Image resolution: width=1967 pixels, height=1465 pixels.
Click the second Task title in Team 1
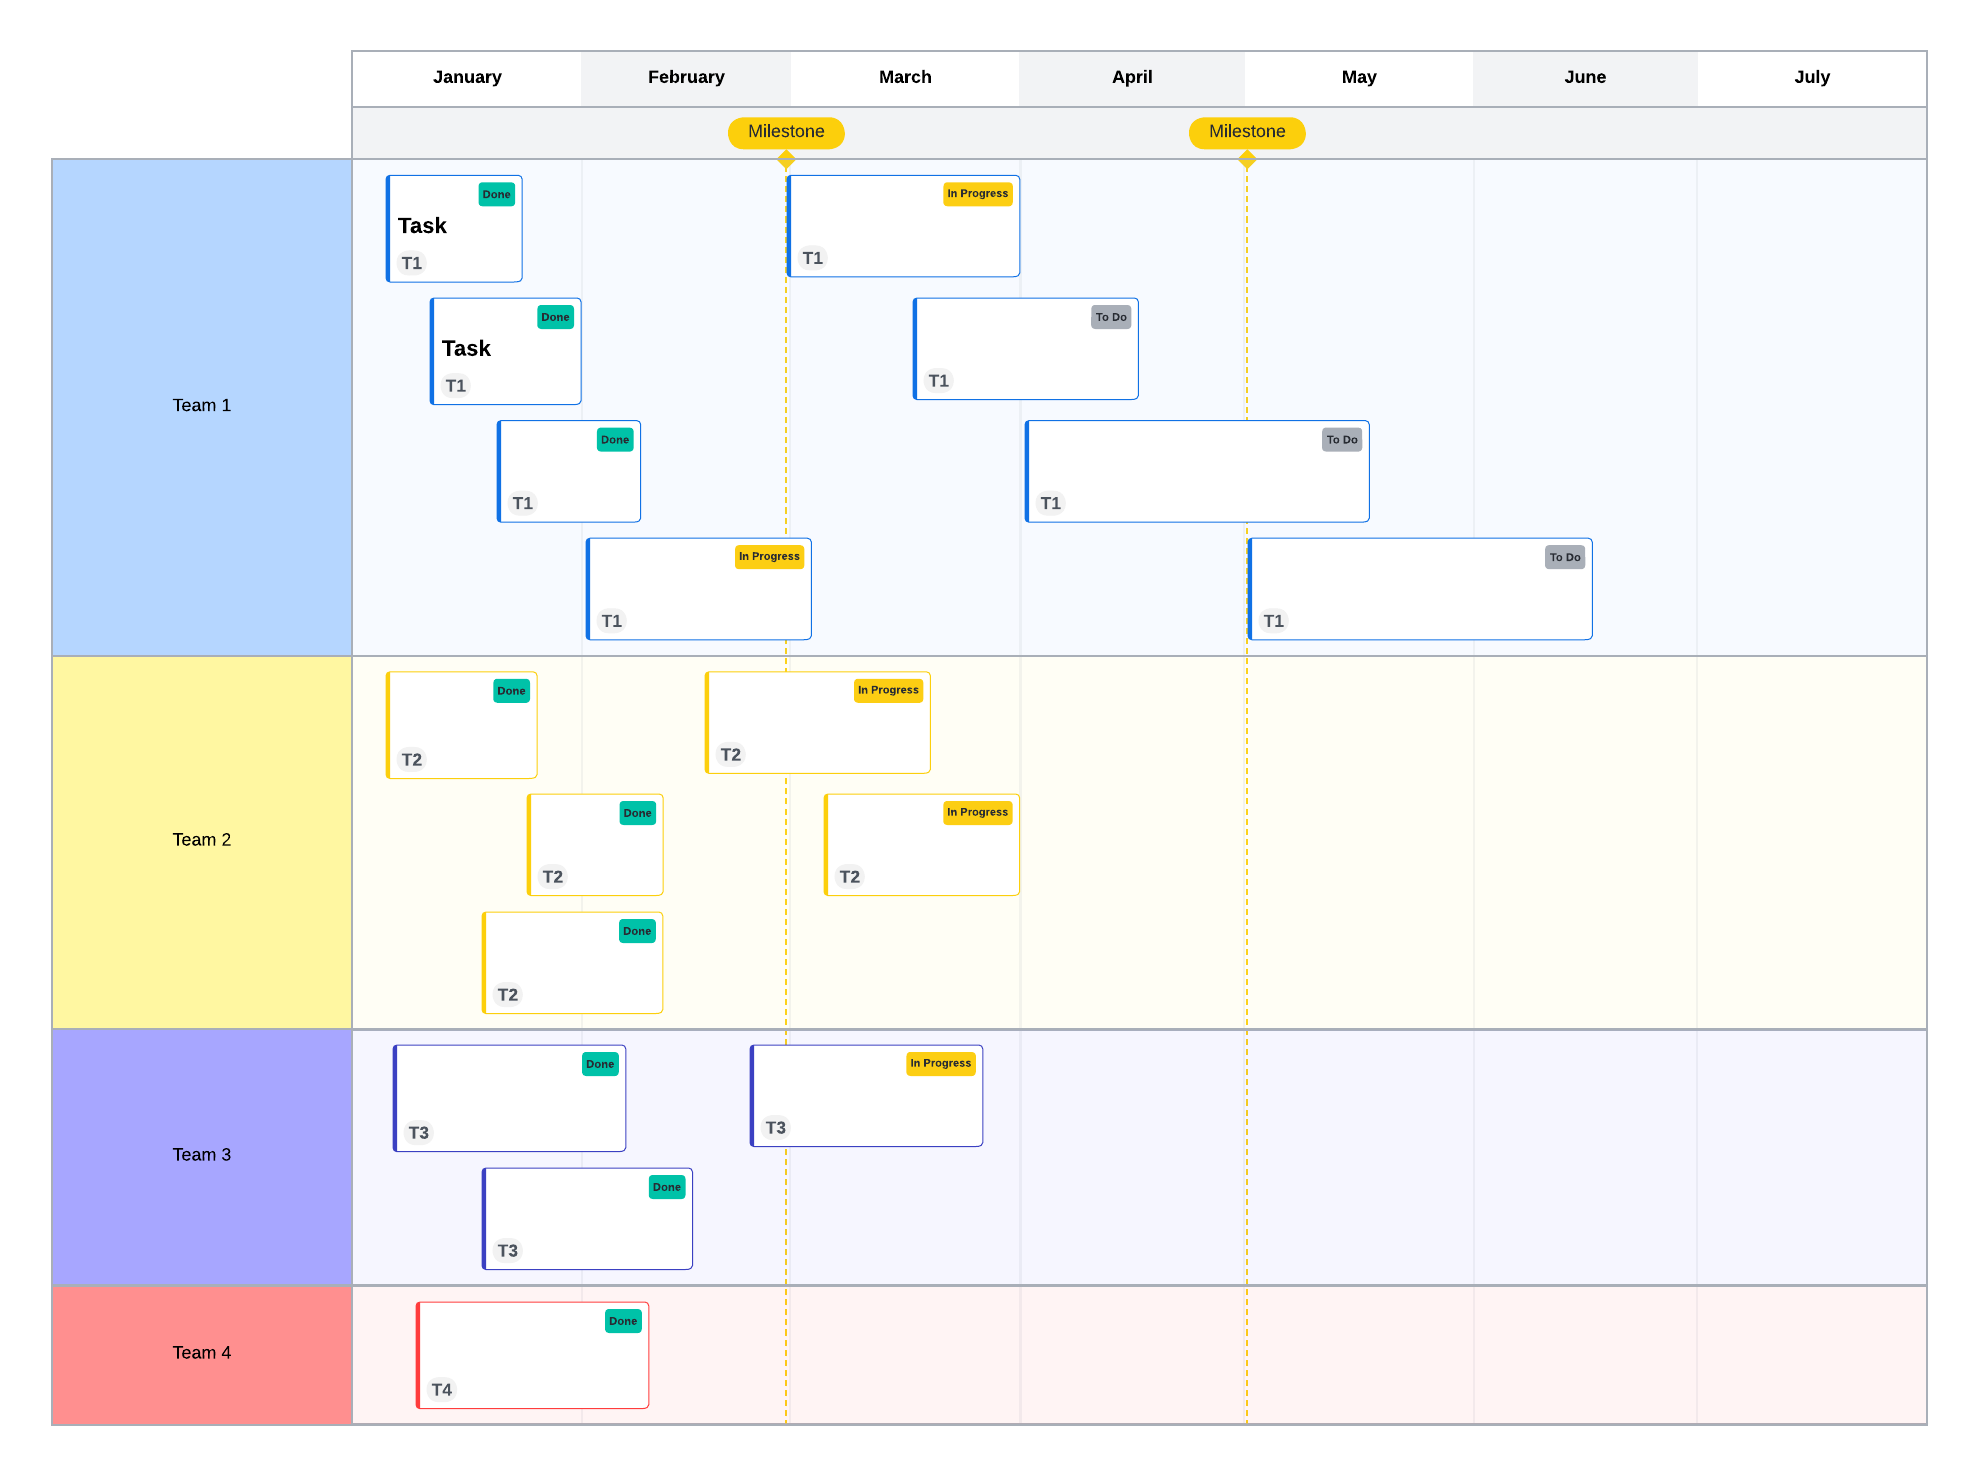(466, 349)
